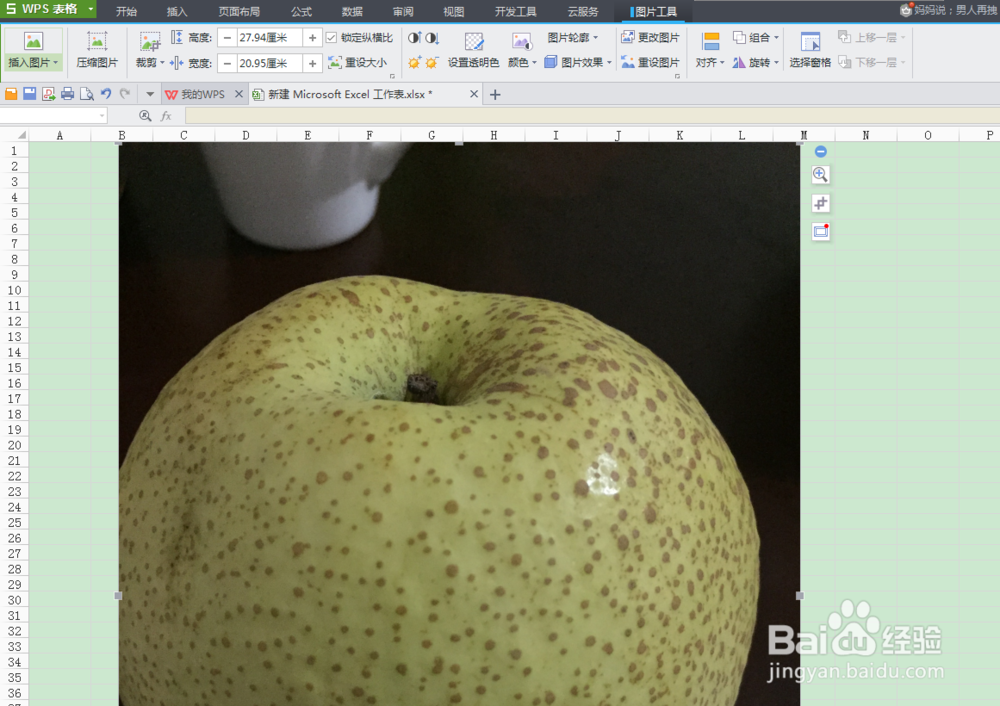Screen dimensions: 1000x706
Task: Switch to the 数据 (Data) tab
Action: [352, 11]
